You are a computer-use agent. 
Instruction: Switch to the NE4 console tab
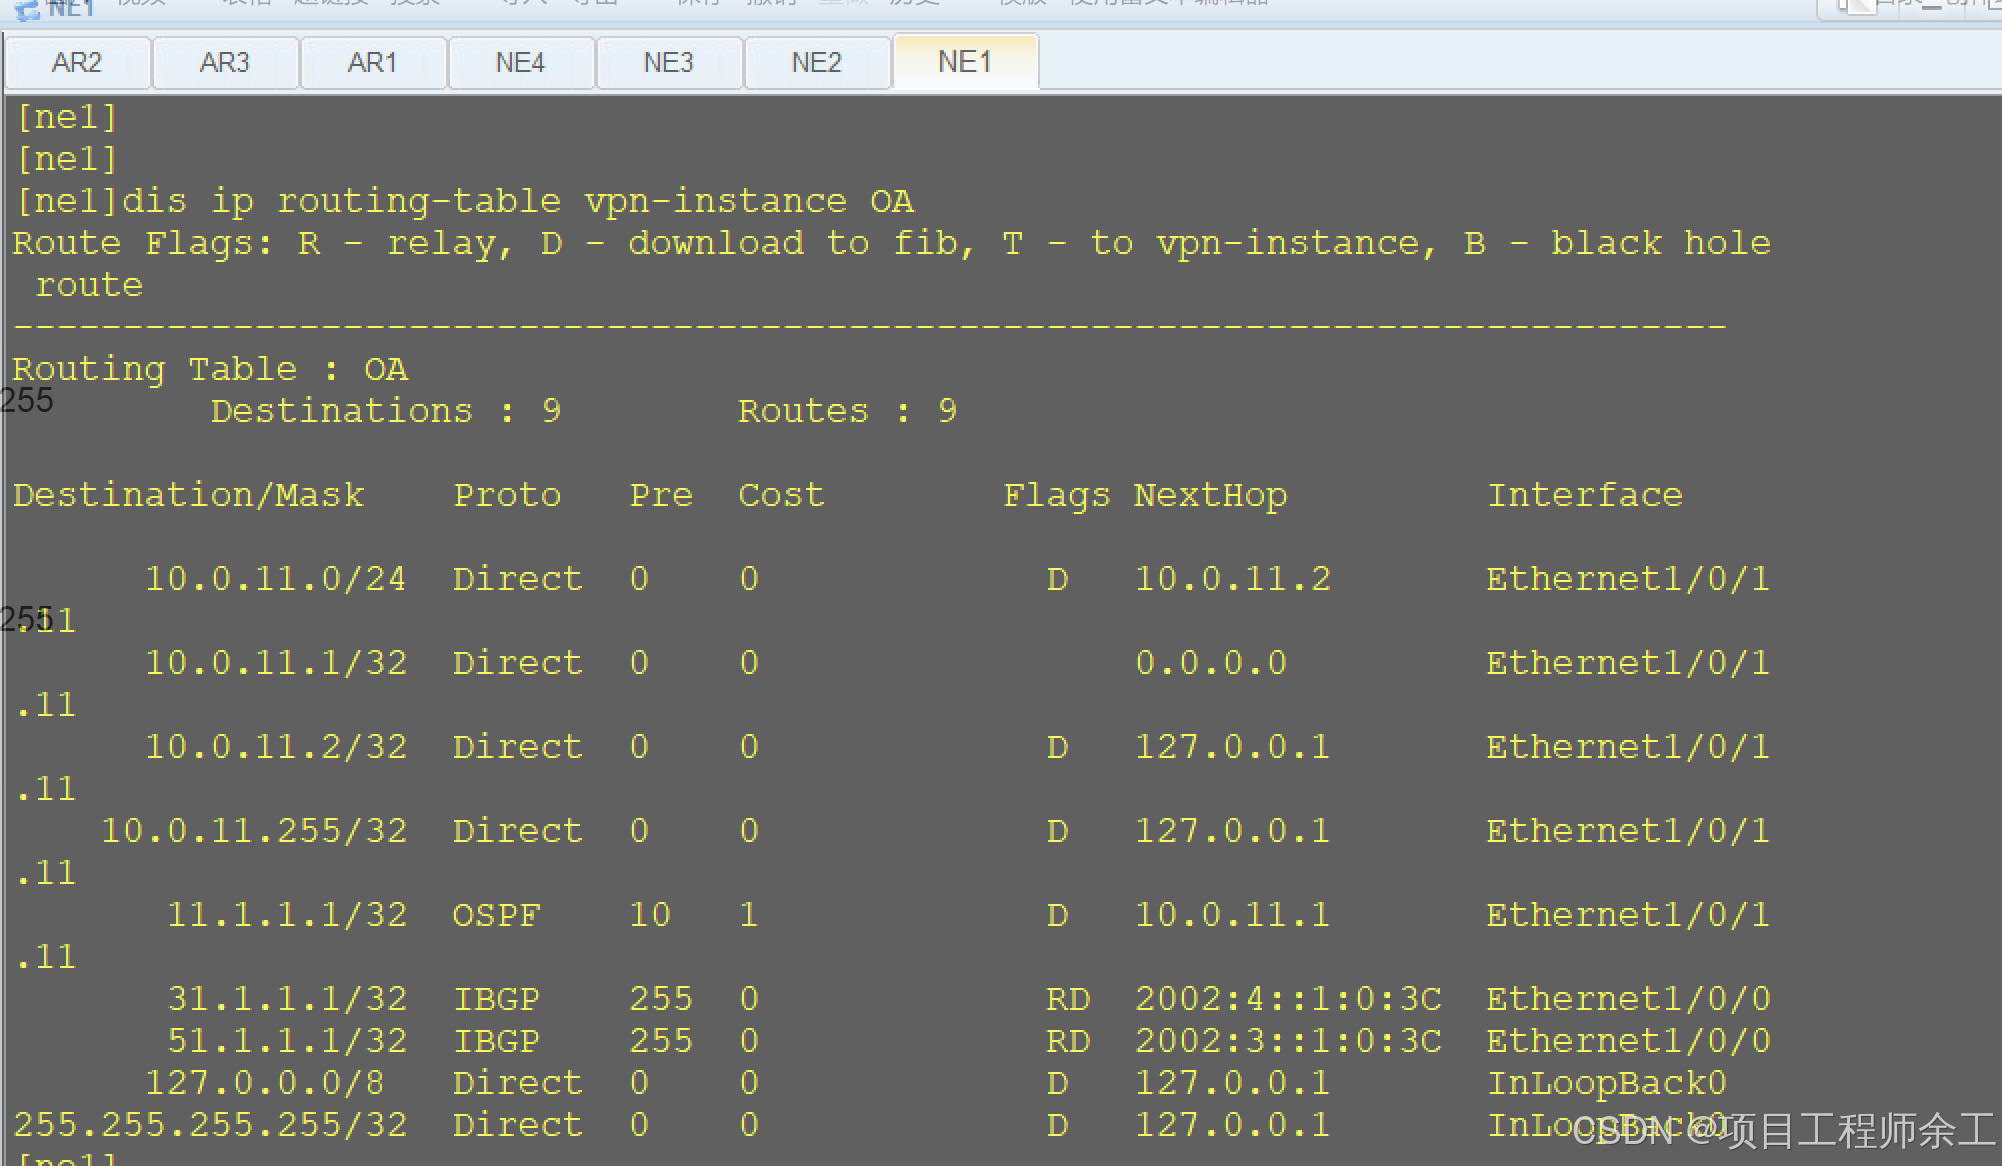[x=520, y=63]
